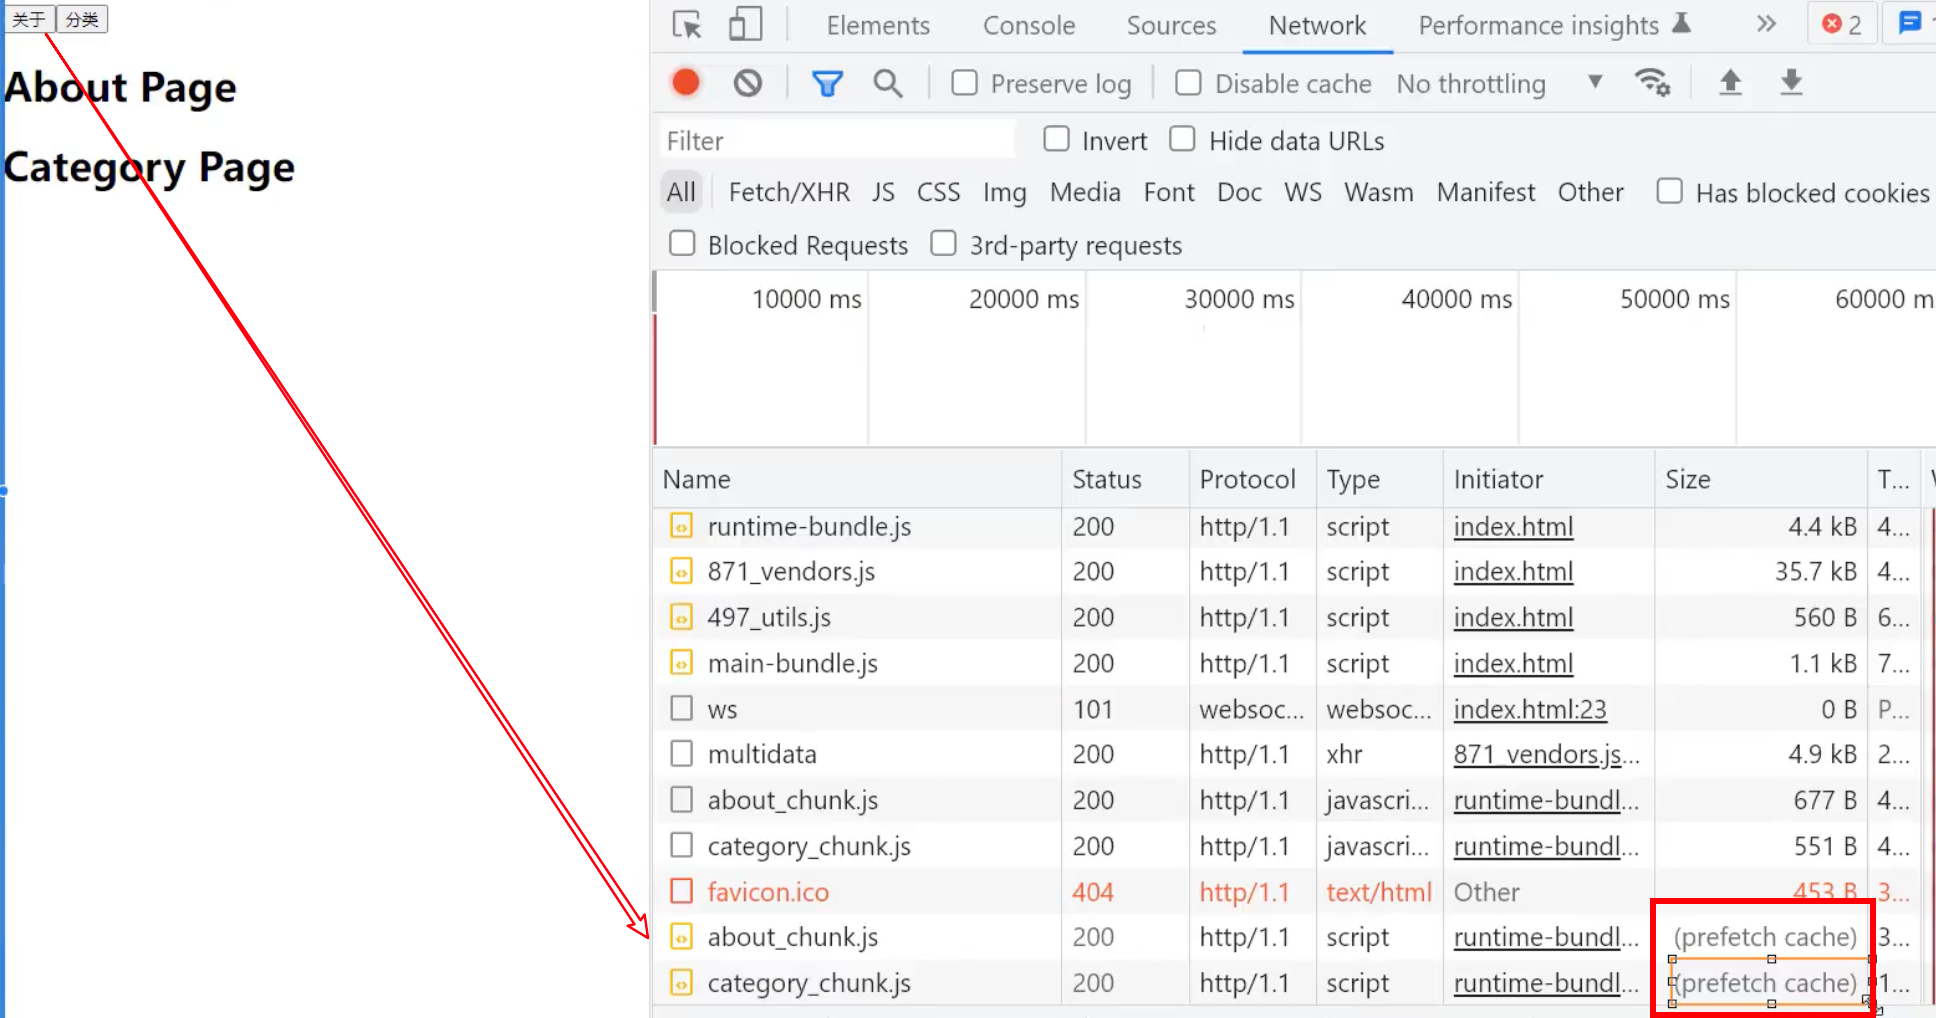
Task: Click script icon of 871_vendors.js
Action: point(681,571)
